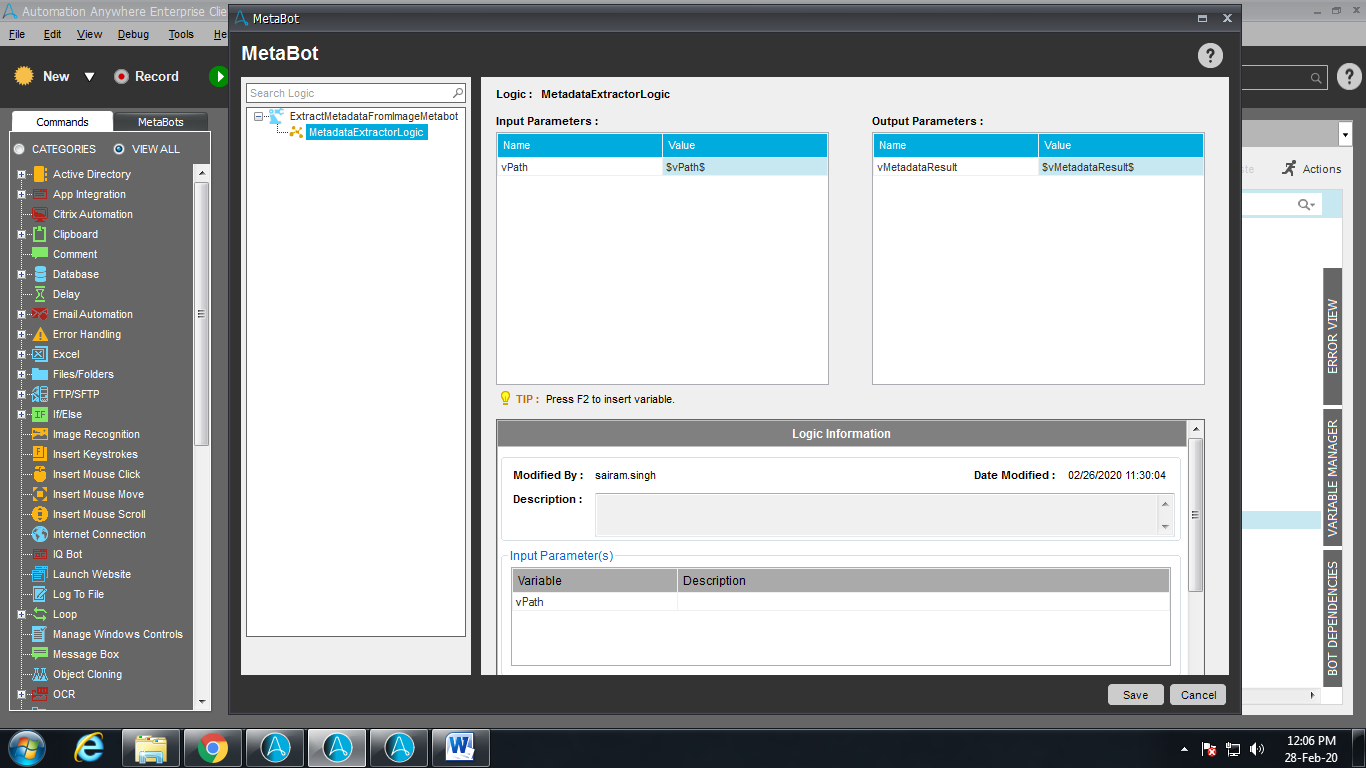Screen dimensions: 1366x768
Task: Click the Error Handling warning icon
Action: tap(40, 334)
